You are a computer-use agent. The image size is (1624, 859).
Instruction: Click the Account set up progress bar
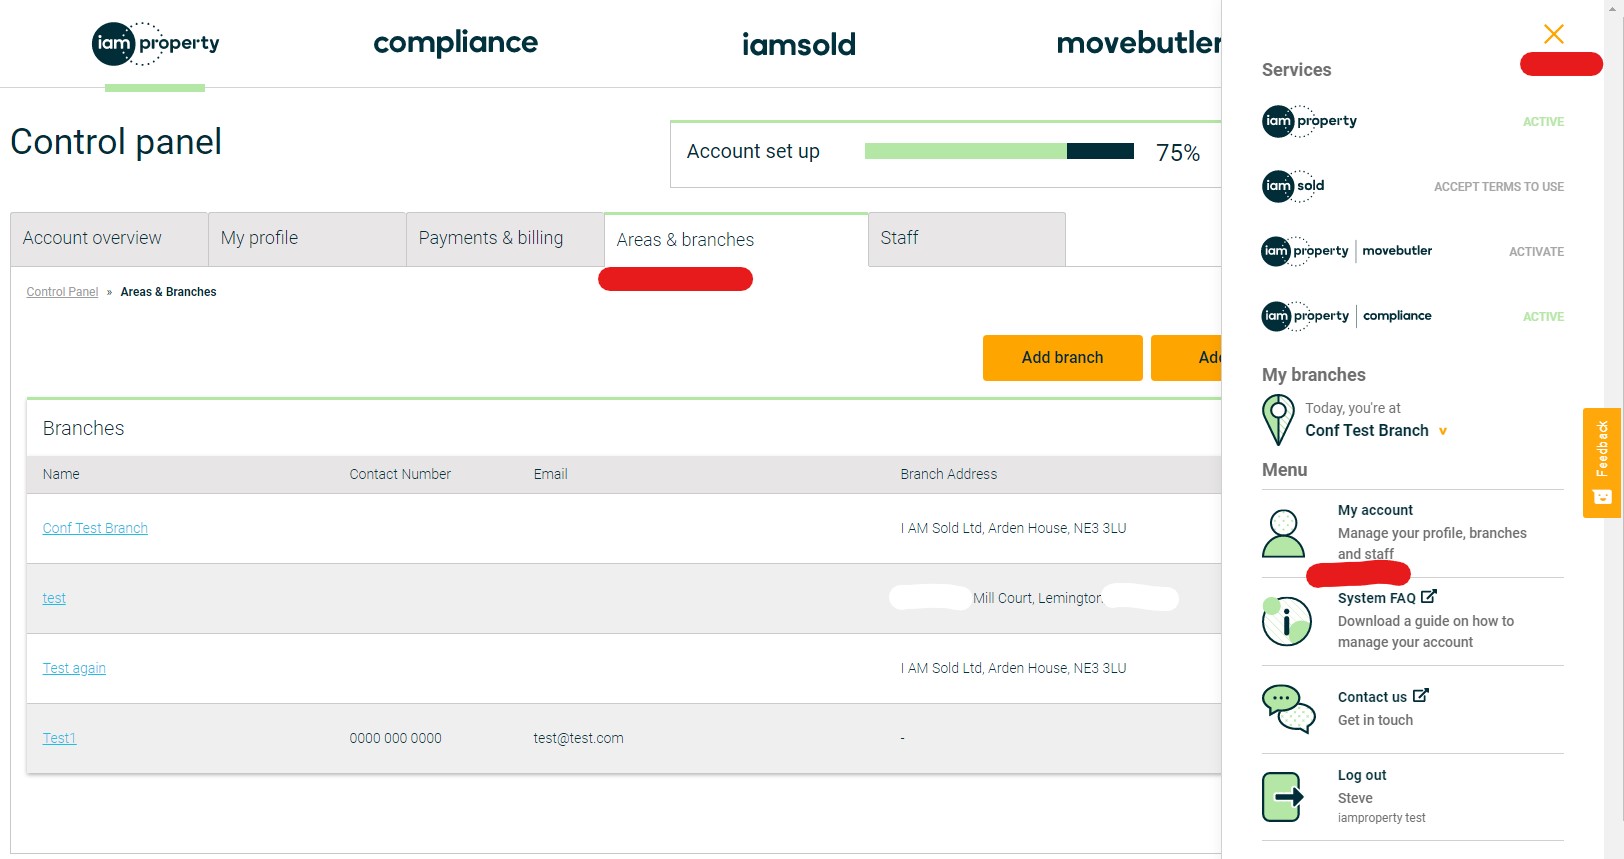pos(998,151)
